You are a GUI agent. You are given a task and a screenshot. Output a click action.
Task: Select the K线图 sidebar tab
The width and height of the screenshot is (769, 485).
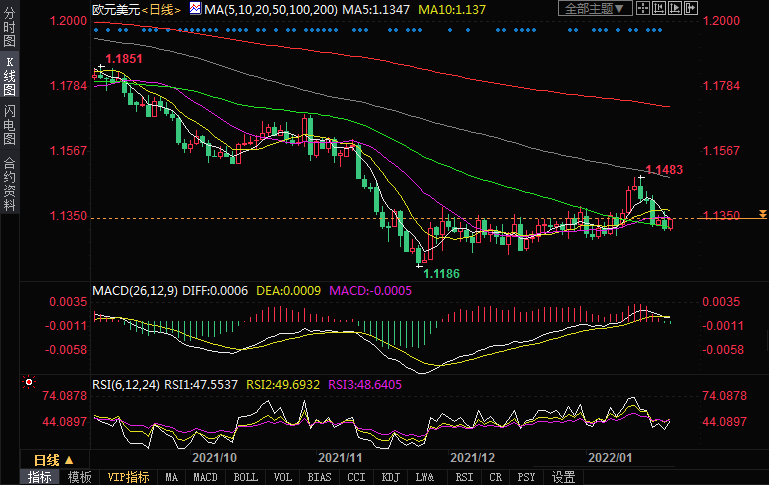(10, 81)
